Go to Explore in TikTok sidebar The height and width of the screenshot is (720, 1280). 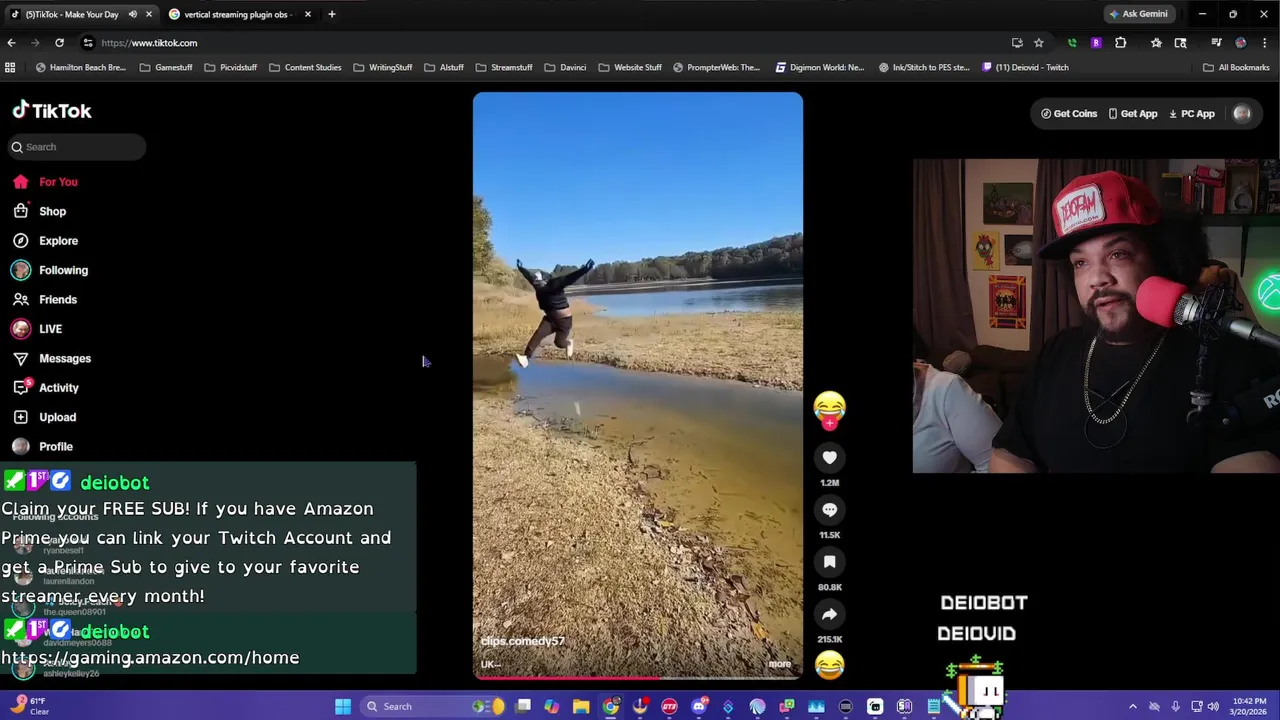pos(46,241)
